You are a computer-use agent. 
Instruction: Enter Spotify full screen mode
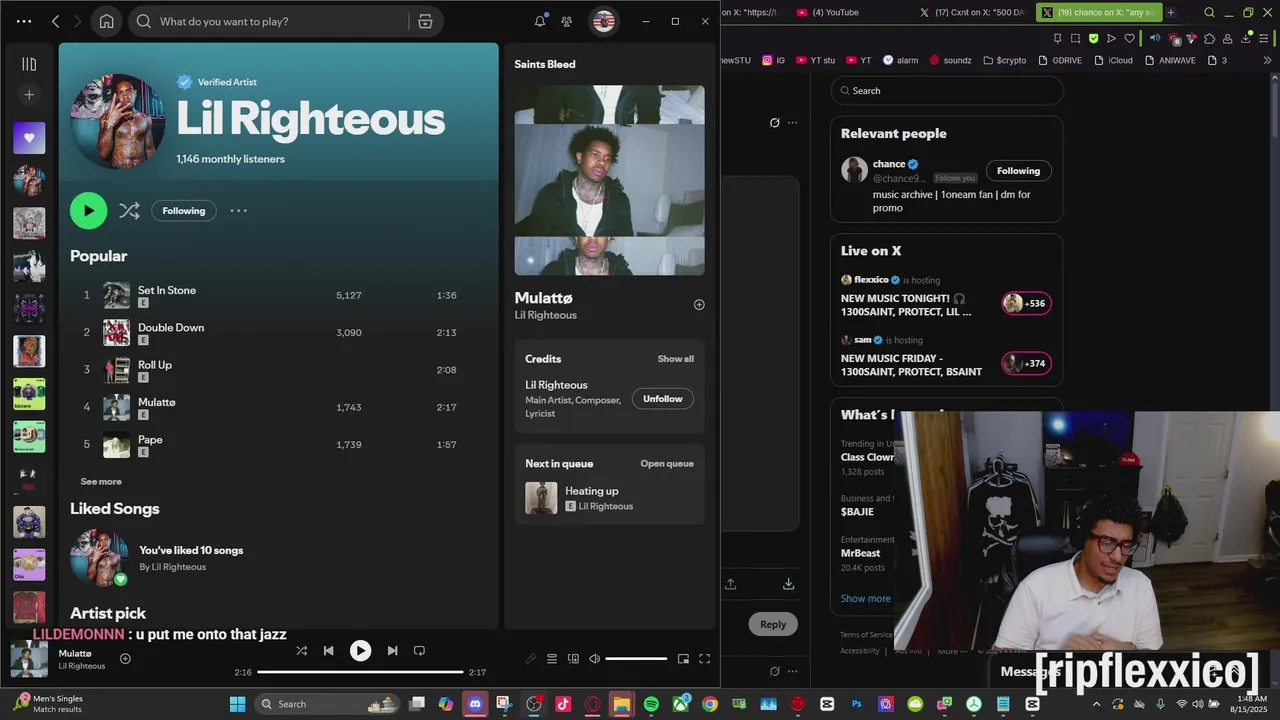pyautogui.click(x=704, y=659)
